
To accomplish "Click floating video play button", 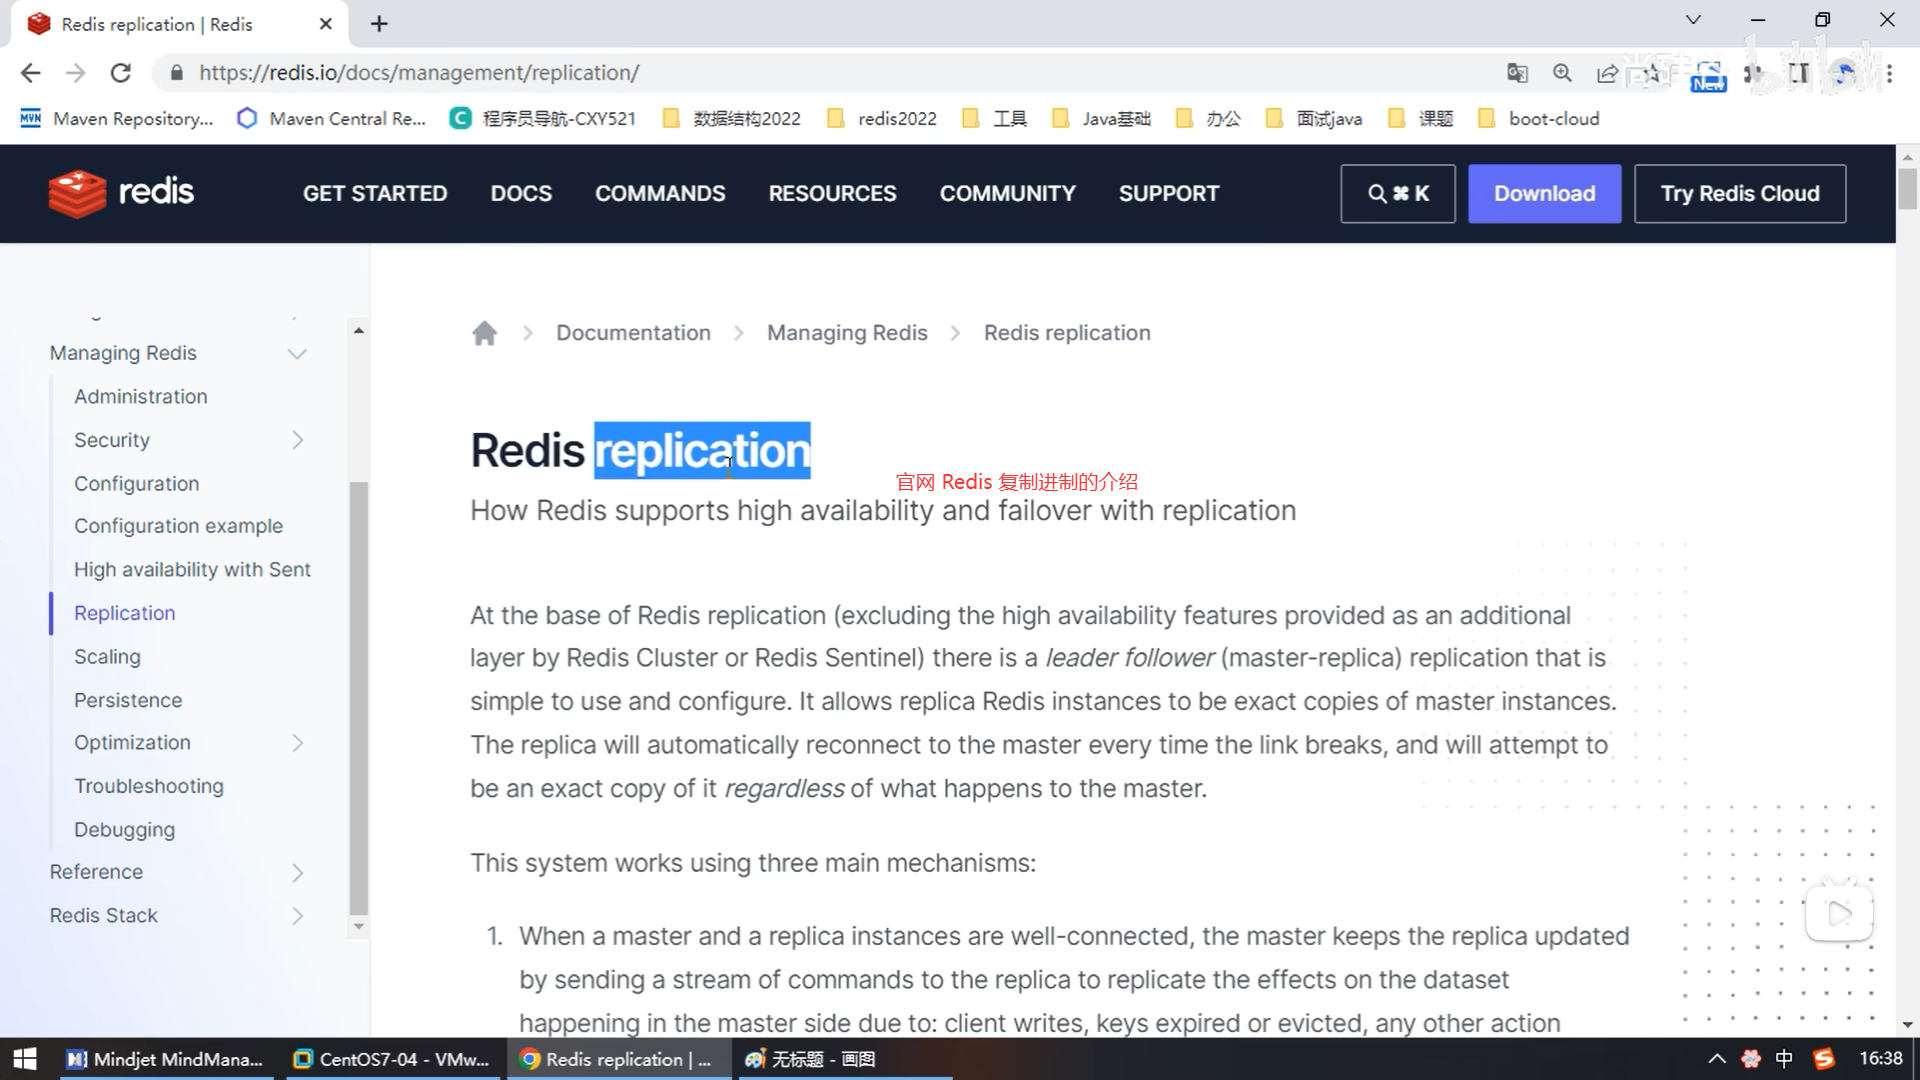I will point(1838,913).
